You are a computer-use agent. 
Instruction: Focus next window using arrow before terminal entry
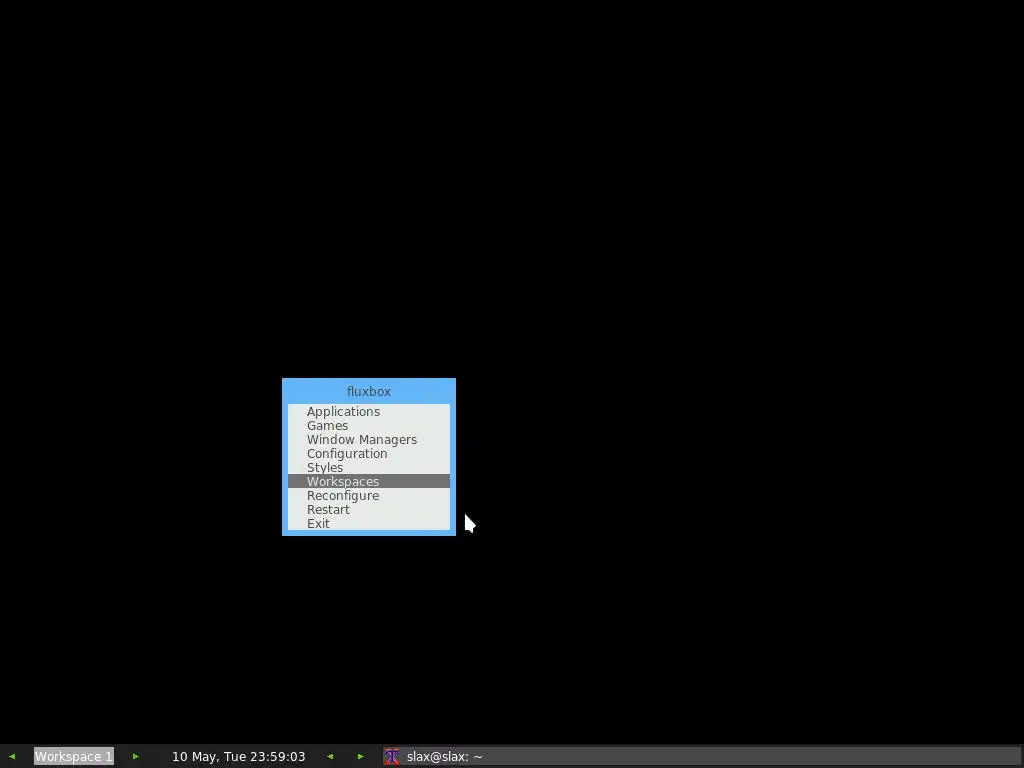pyautogui.click(x=360, y=756)
